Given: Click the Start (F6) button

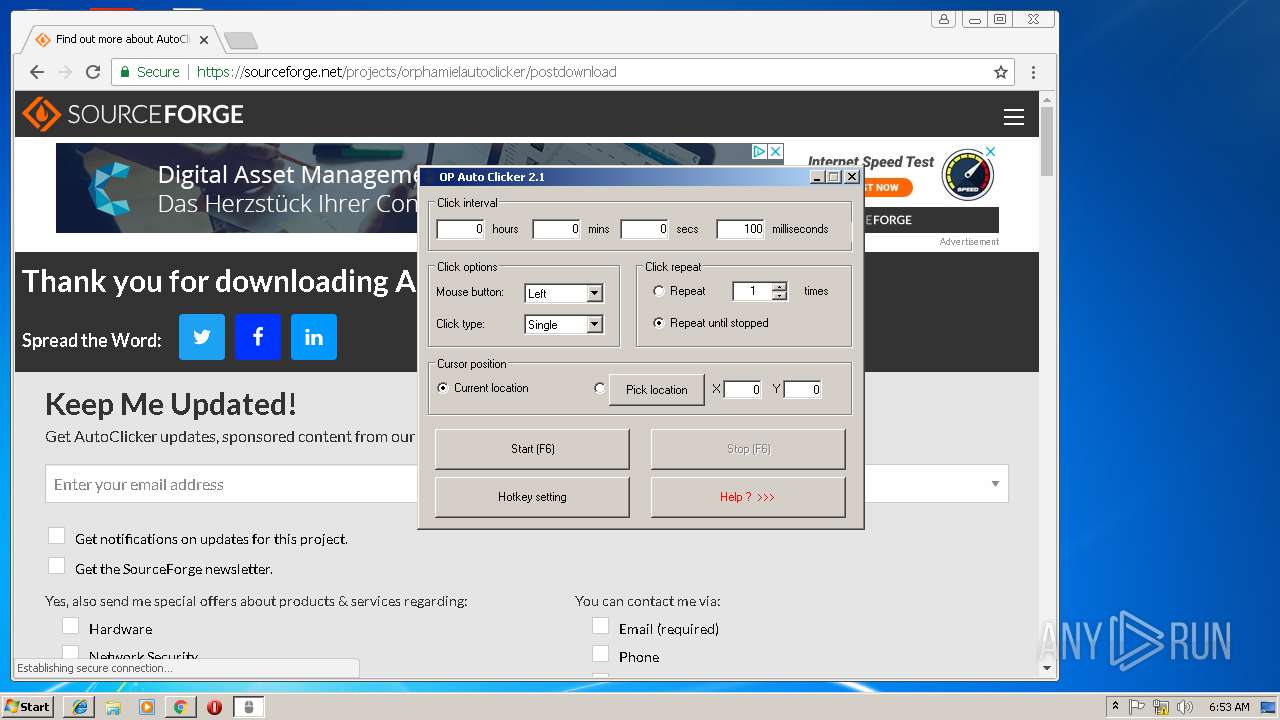Looking at the screenshot, I should point(532,449).
